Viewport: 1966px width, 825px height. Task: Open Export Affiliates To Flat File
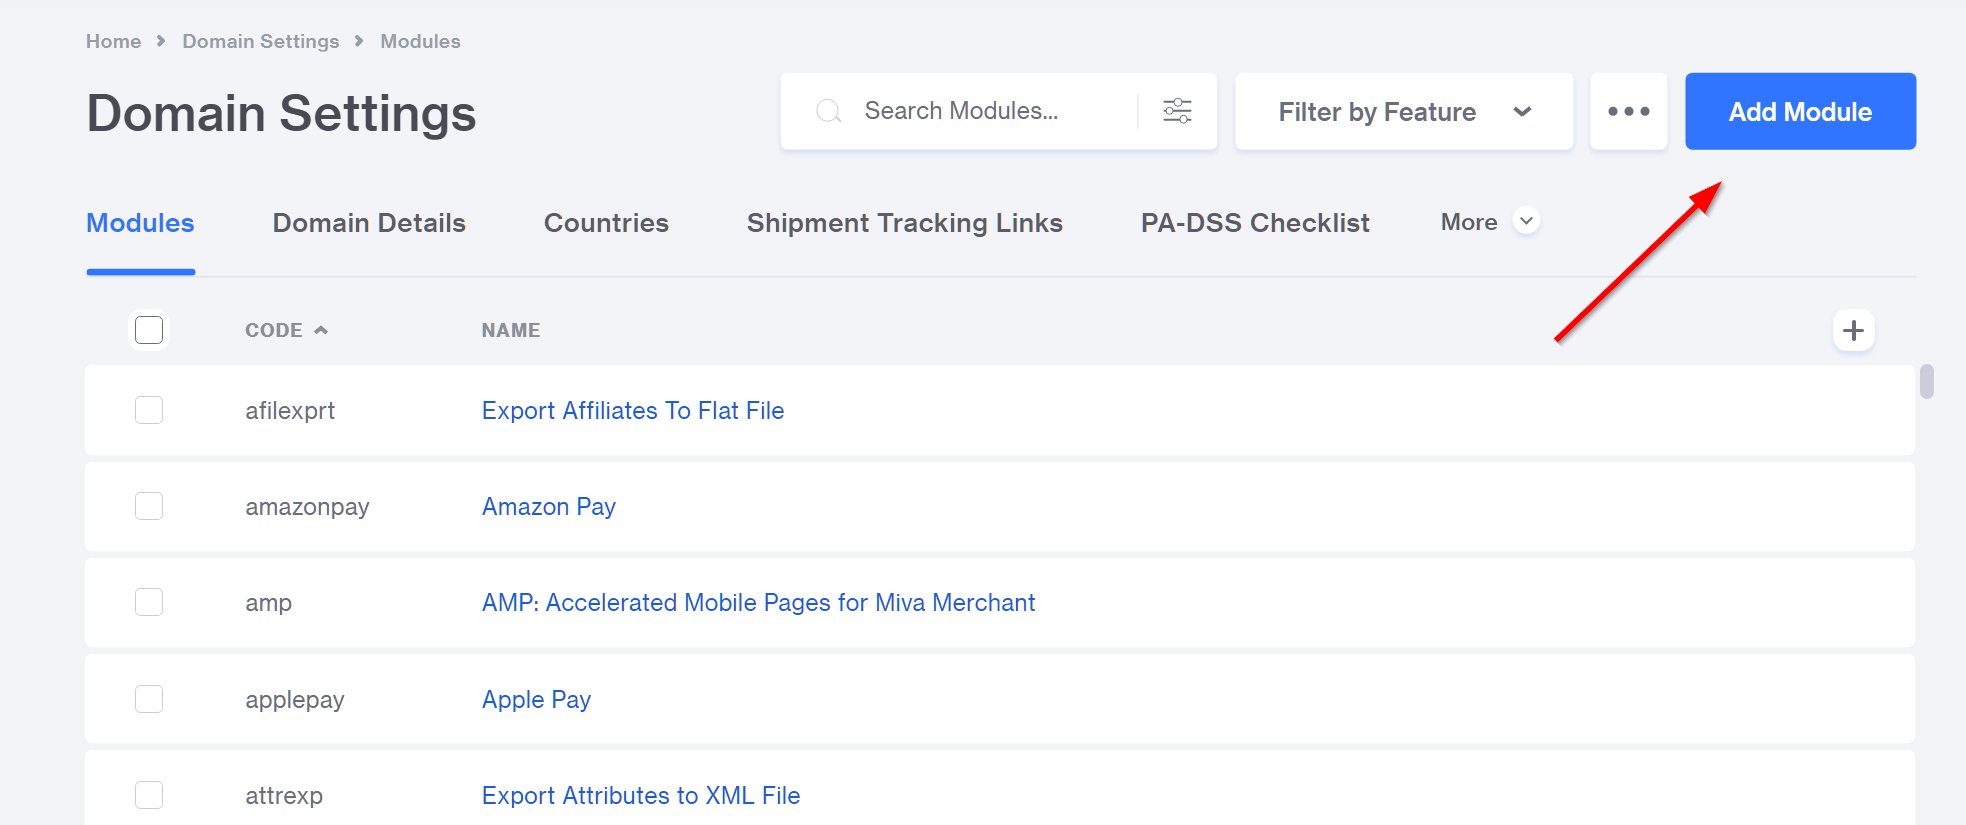click(x=632, y=411)
